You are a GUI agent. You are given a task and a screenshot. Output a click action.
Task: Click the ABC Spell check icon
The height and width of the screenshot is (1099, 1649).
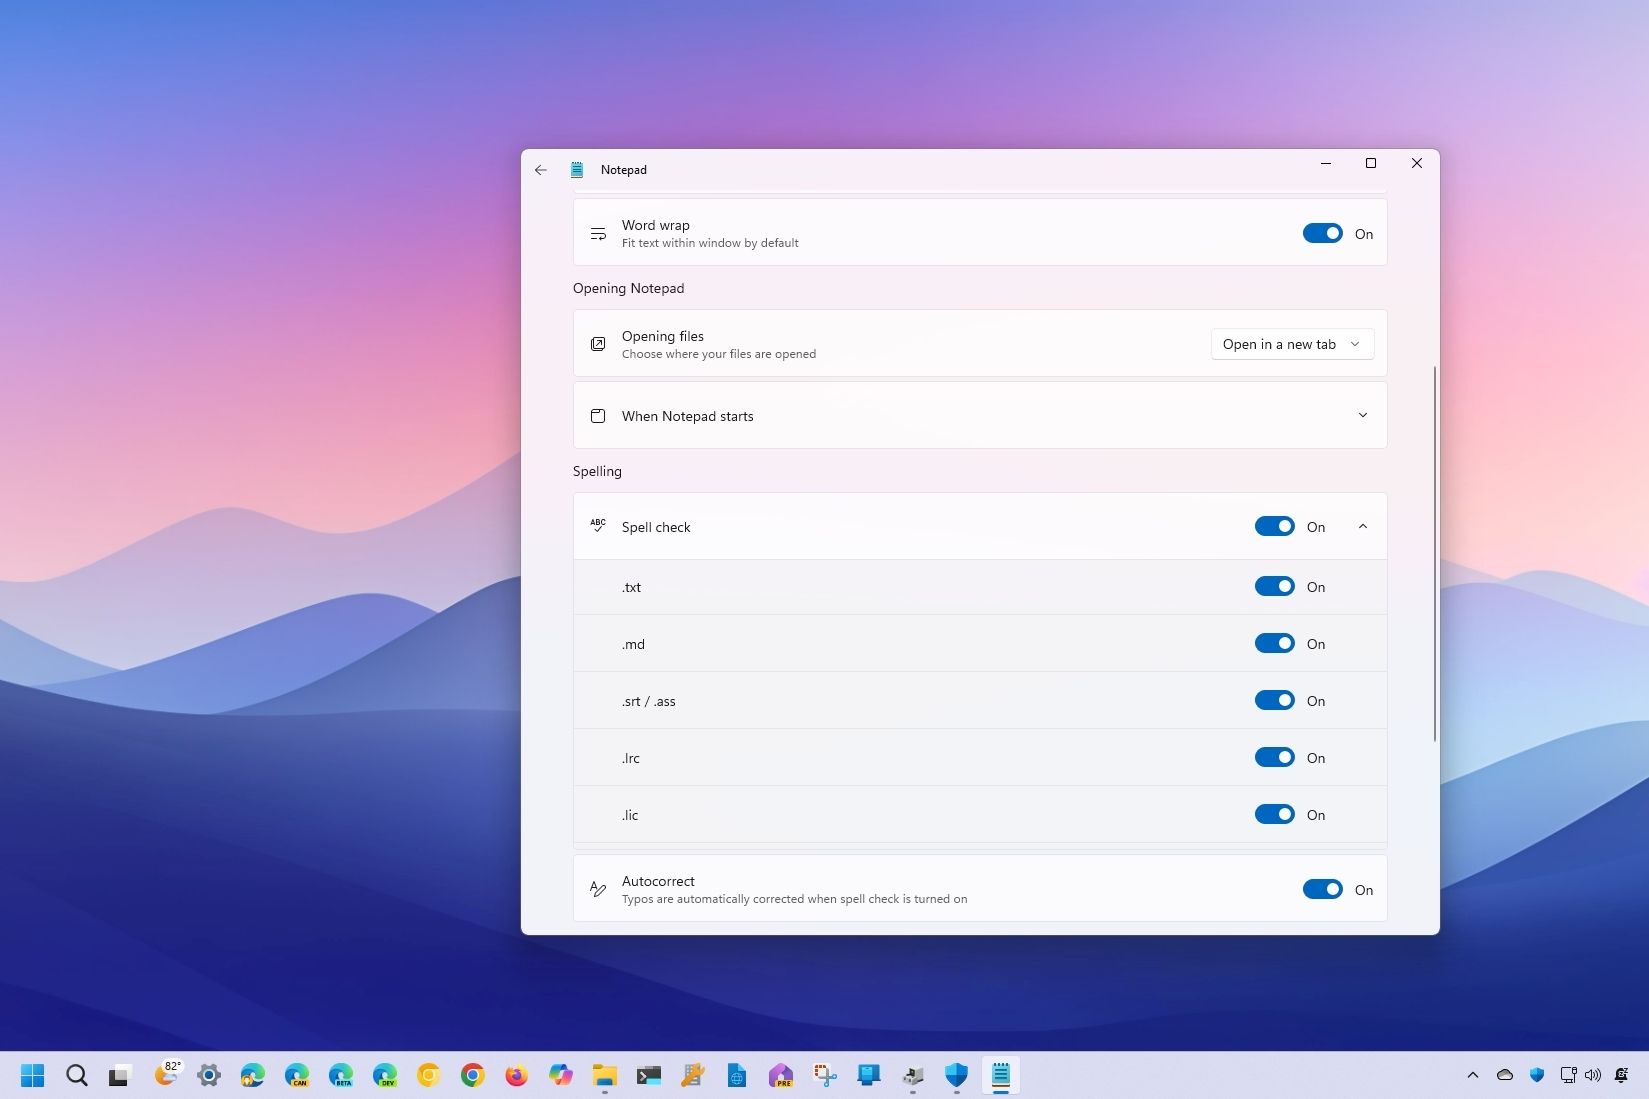[597, 525]
